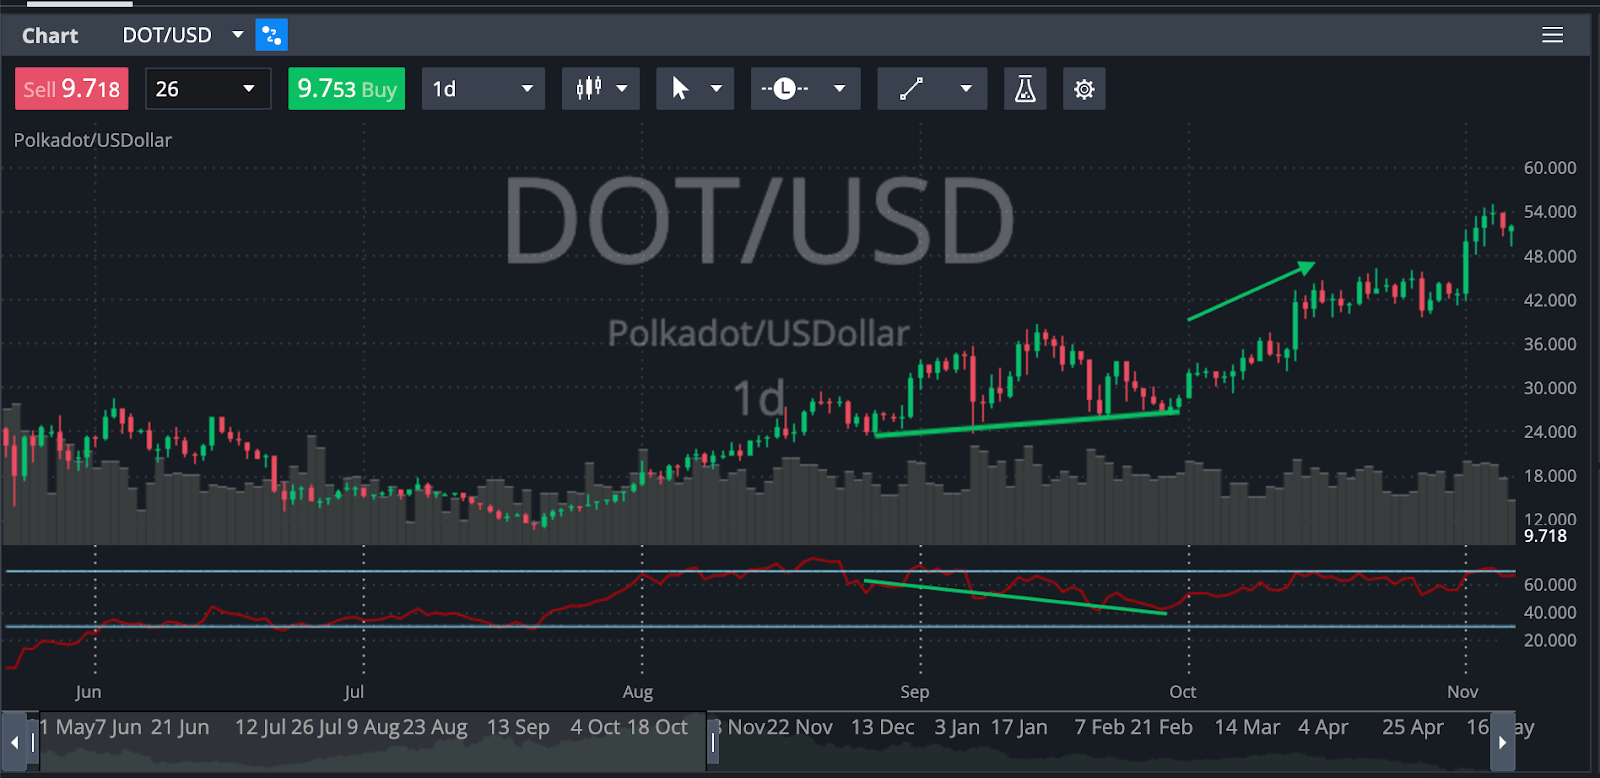Expand the chart type dropdown arrow
Screen dimensions: 1600x778
point(622,89)
